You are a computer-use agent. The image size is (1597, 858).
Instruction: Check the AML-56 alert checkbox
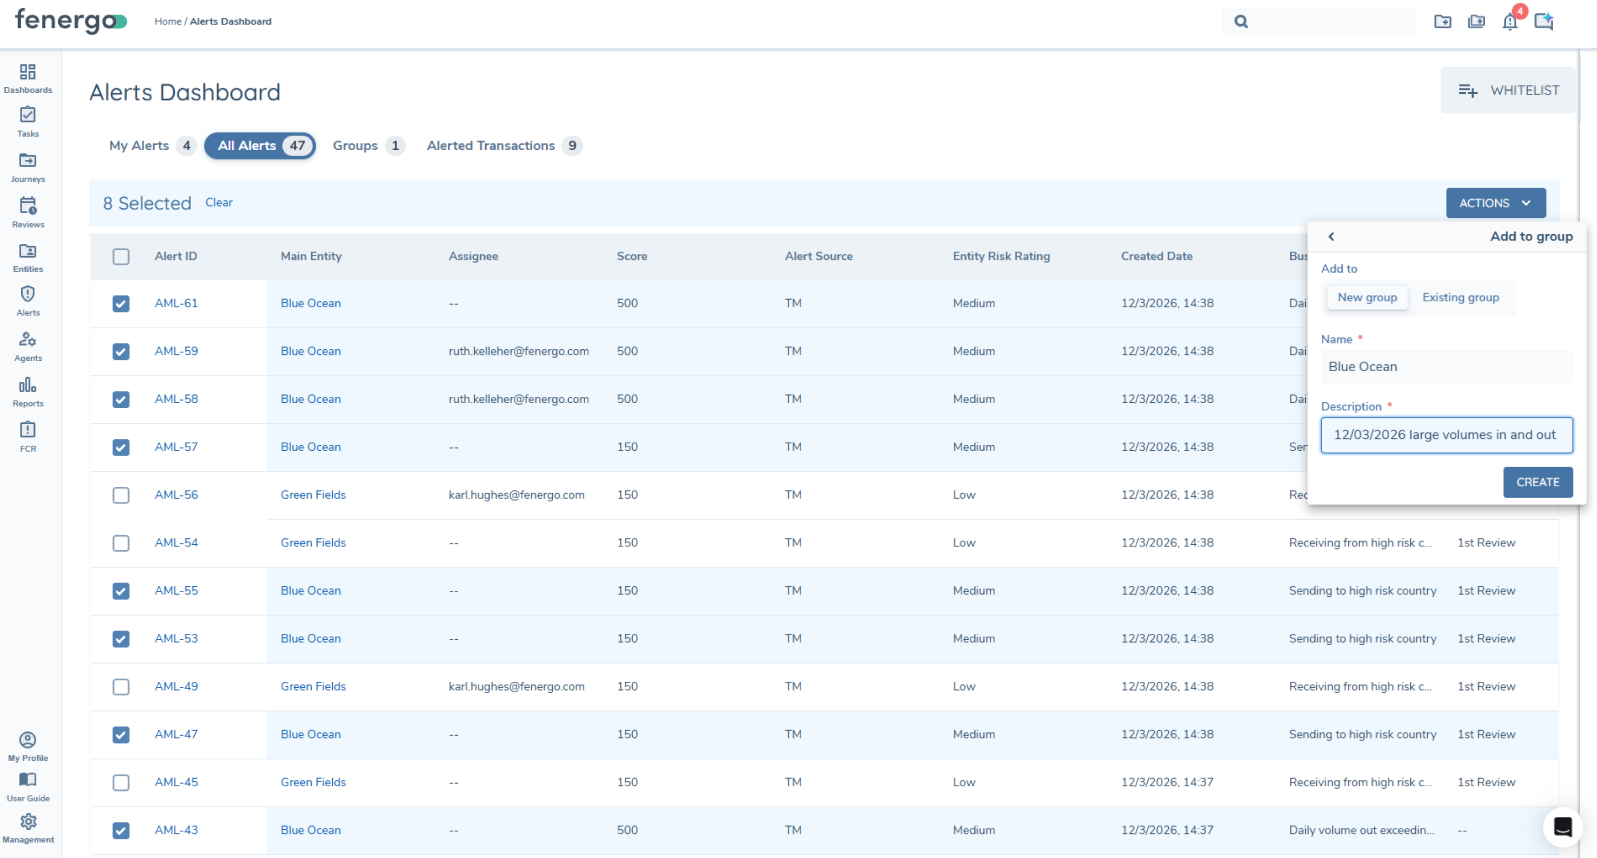(121, 495)
